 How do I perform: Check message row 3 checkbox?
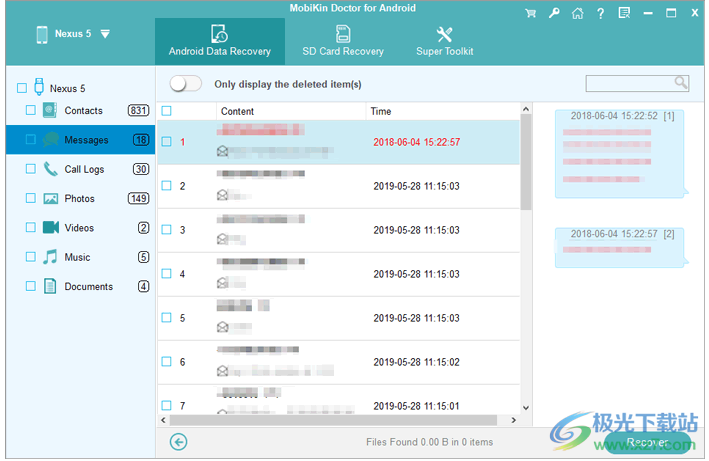click(166, 229)
